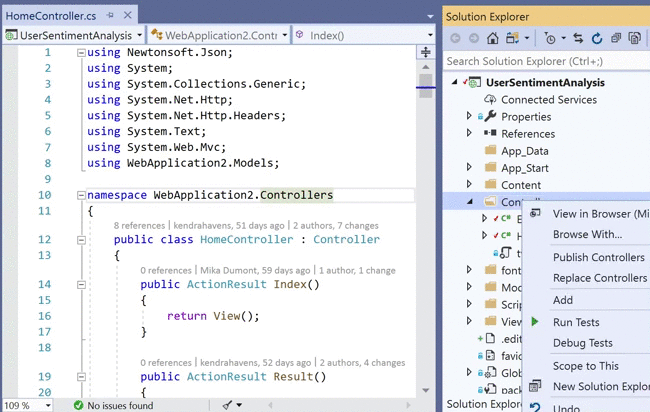650x412 pixels.
Task: Click the App_Data folder icon
Action: 490,150
